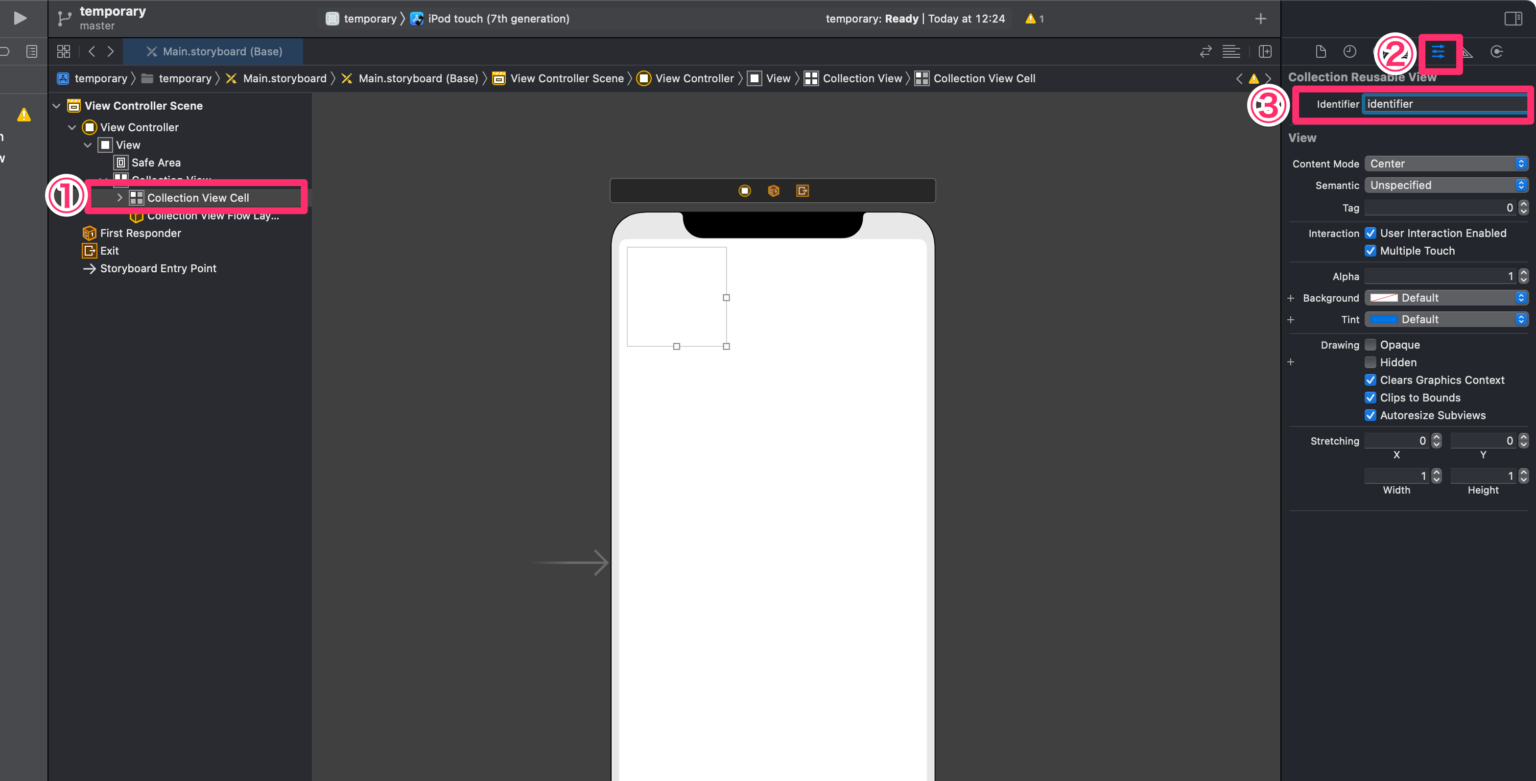Open the Connections inspector
Screen dimensions: 1536x781
coord(1497,51)
